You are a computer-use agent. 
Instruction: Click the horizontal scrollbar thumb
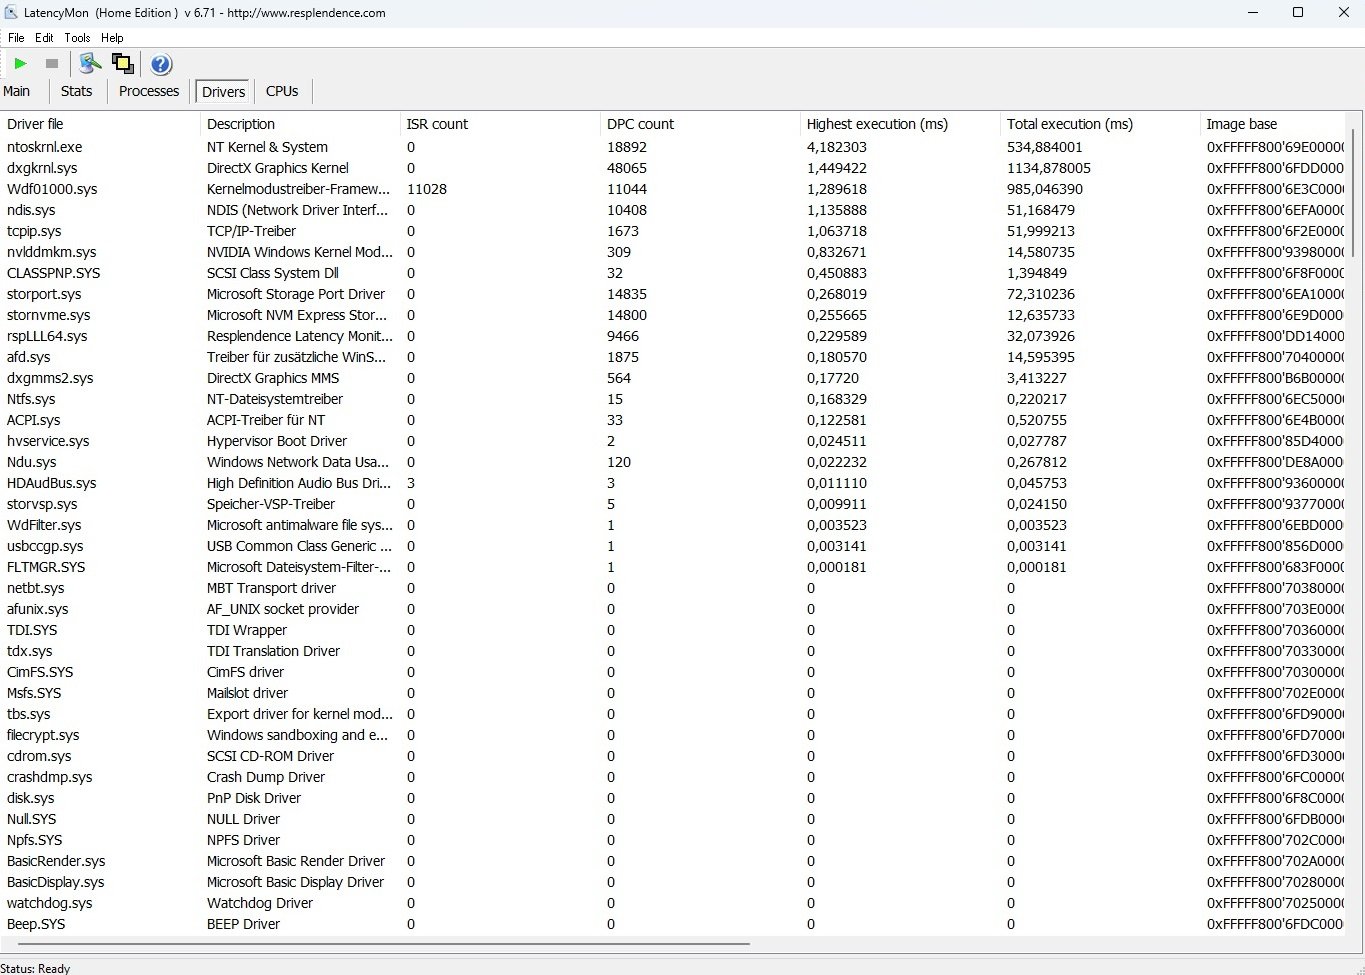click(x=383, y=943)
